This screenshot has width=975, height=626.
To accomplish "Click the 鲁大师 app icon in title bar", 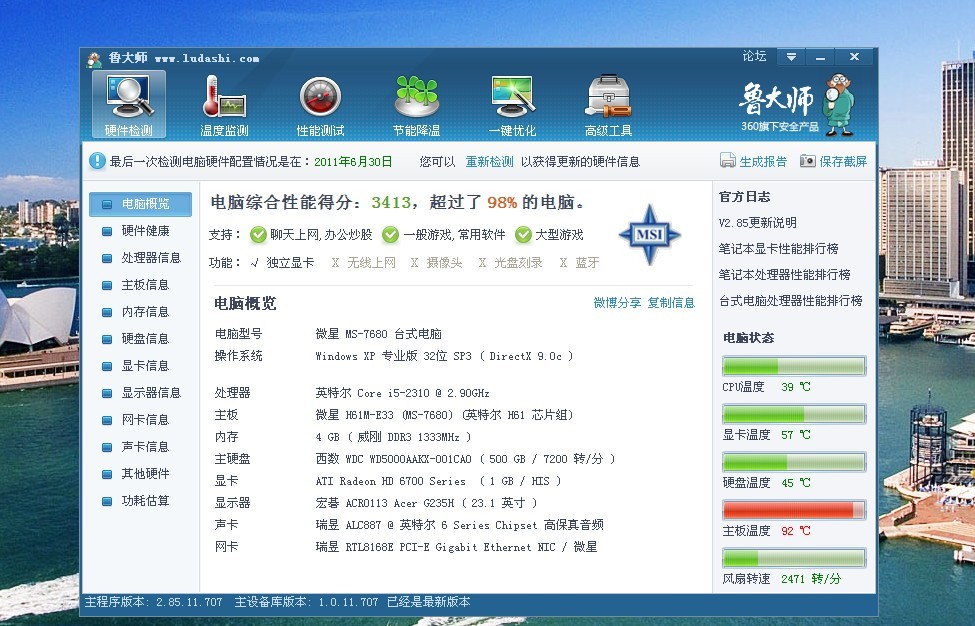I will click(95, 59).
